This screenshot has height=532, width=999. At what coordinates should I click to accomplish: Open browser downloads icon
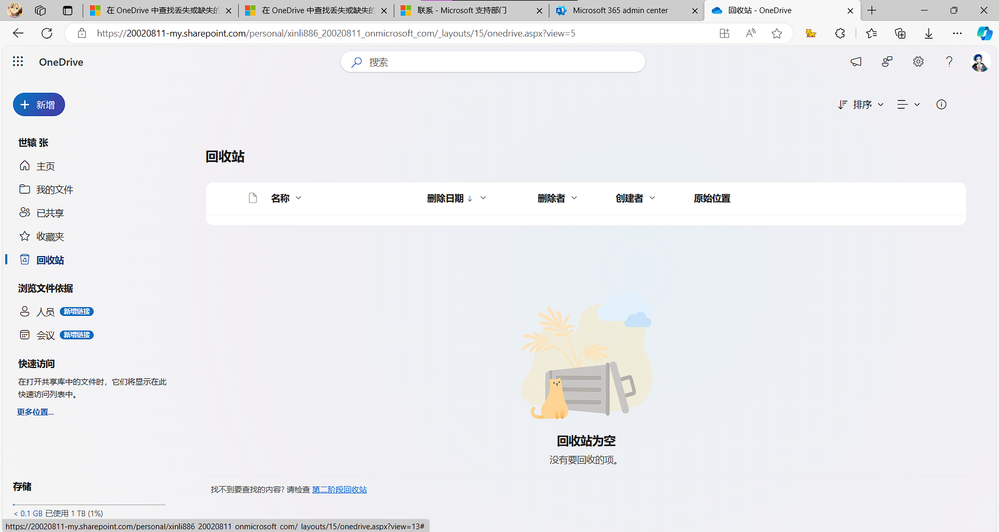coord(929,33)
